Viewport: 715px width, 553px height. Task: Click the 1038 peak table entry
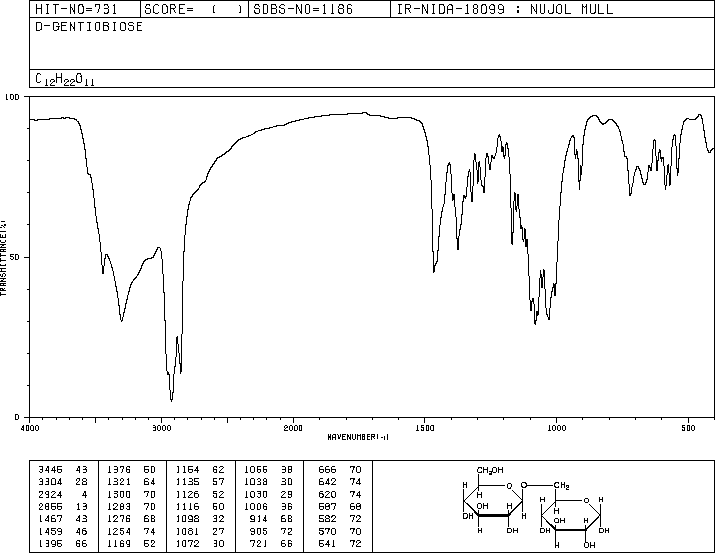point(268,482)
